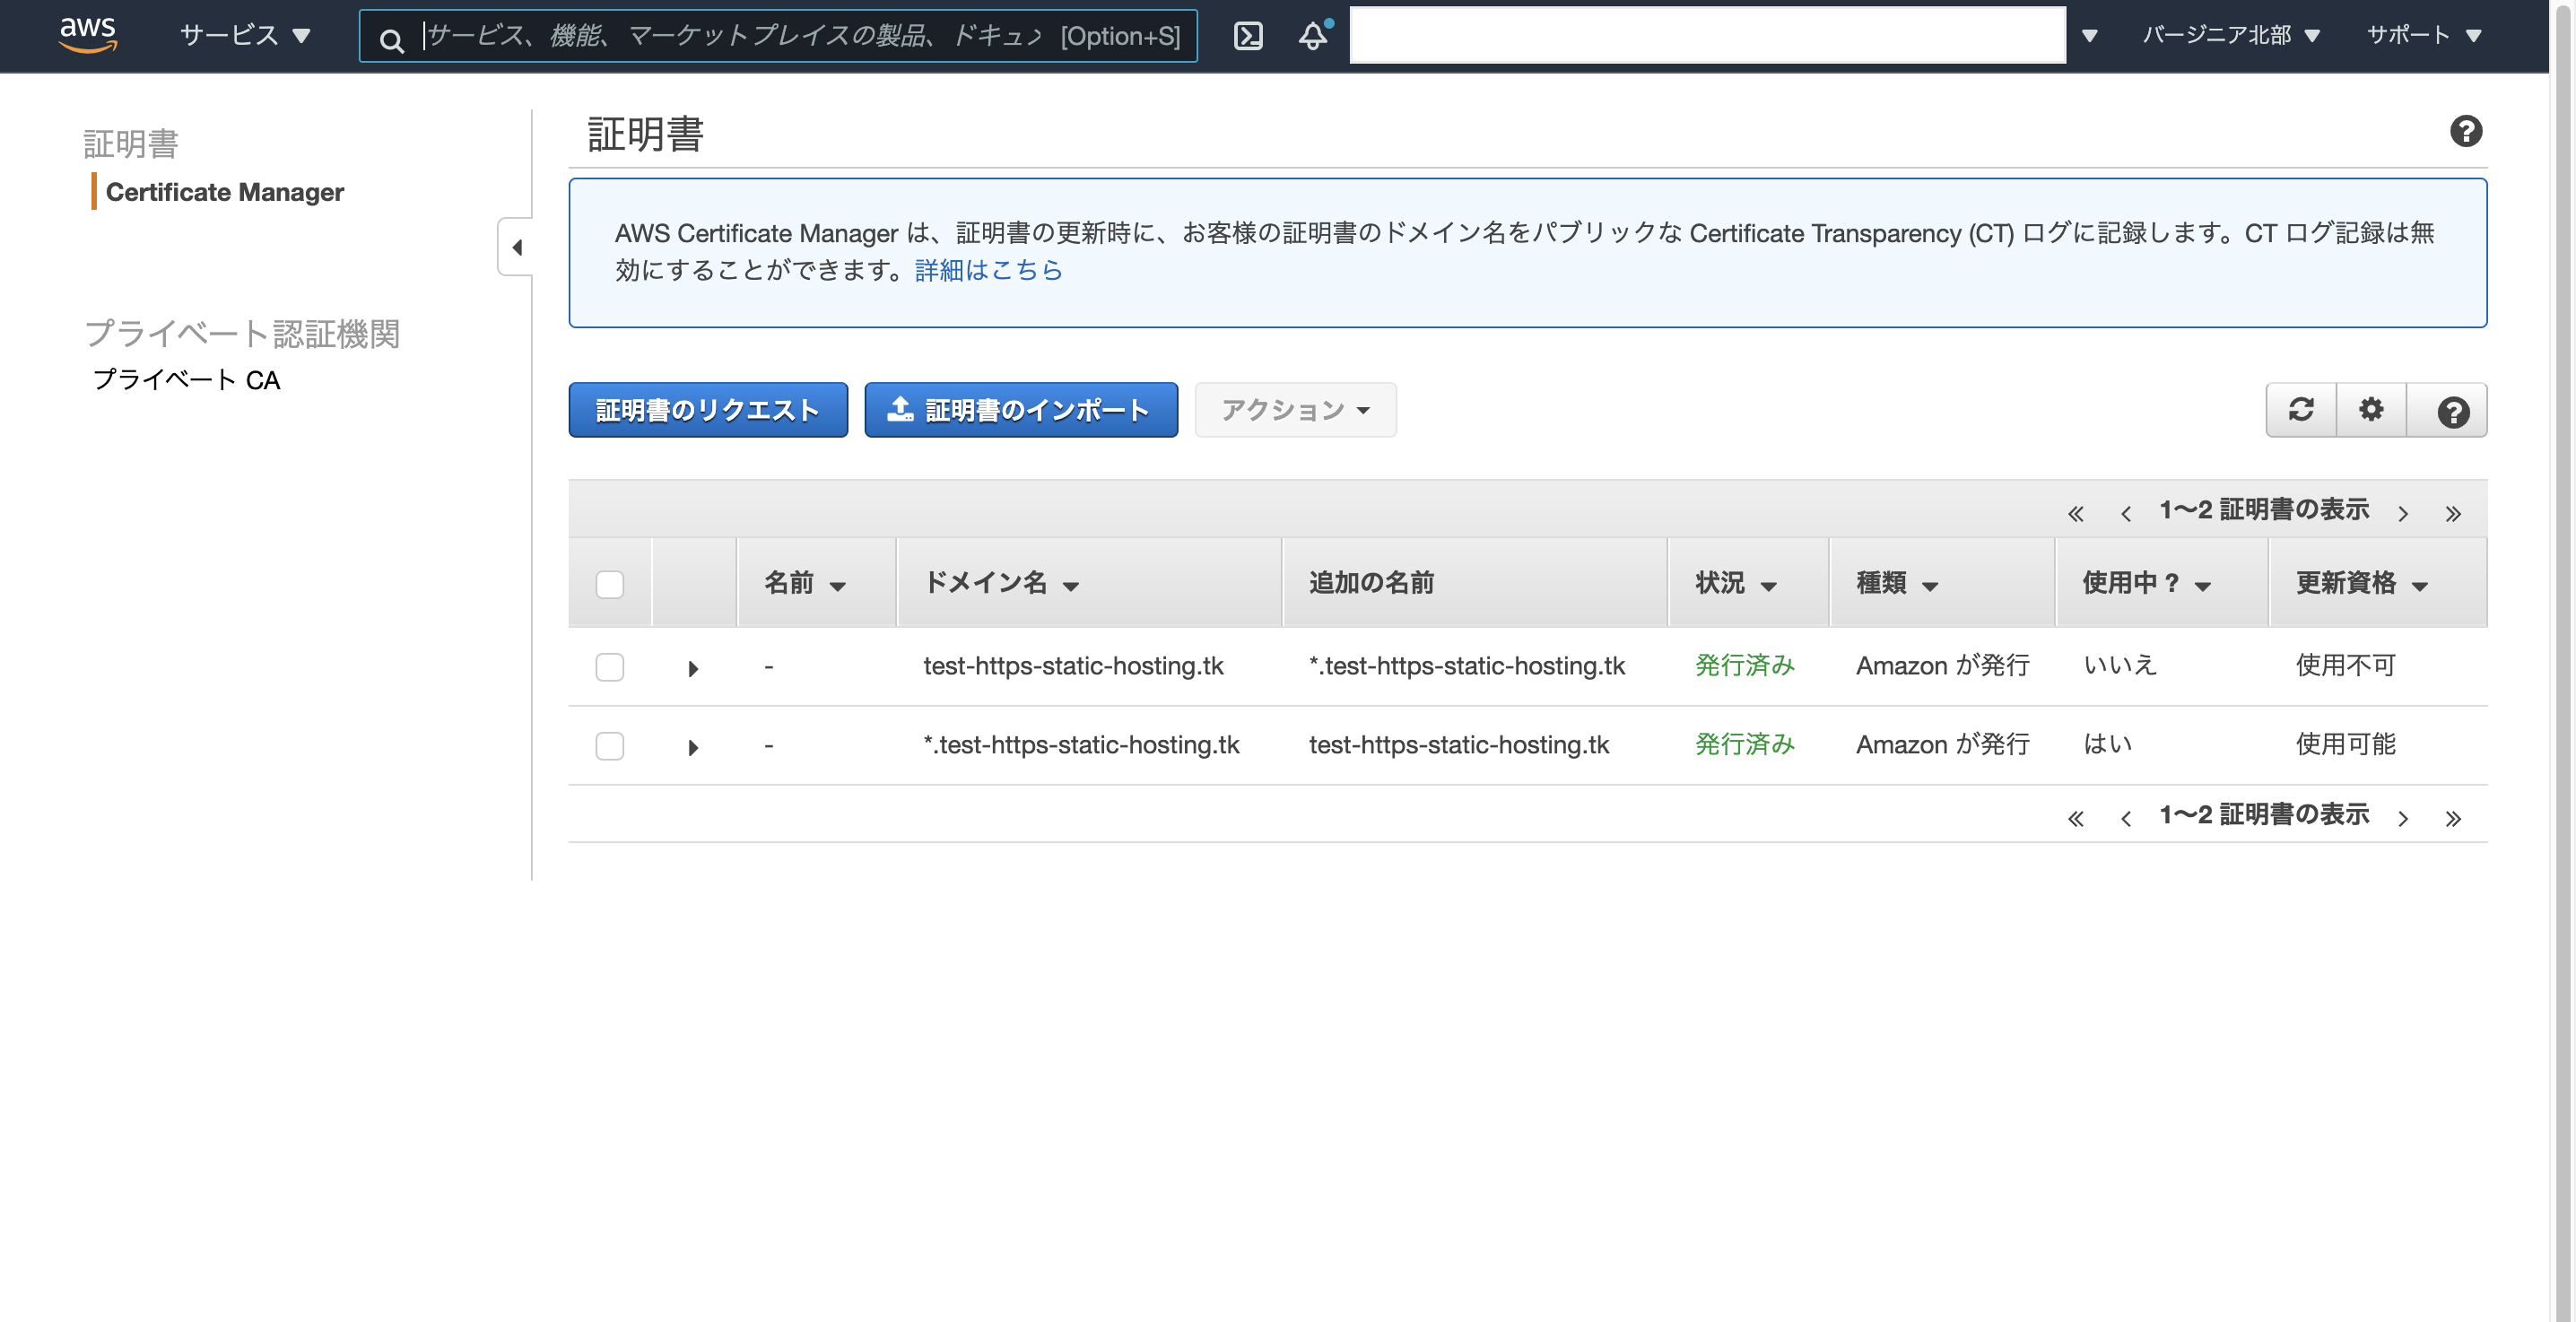Click the help icon next to the 証明書 page title
The height and width of the screenshot is (1322, 2576).
tap(2465, 131)
